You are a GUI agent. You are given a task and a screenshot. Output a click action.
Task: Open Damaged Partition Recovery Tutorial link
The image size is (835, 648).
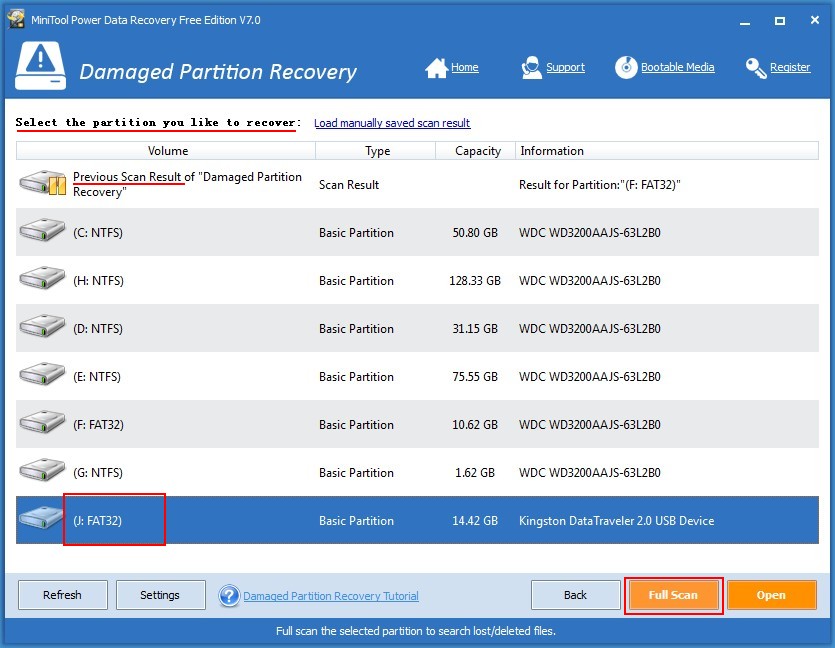point(331,596)
